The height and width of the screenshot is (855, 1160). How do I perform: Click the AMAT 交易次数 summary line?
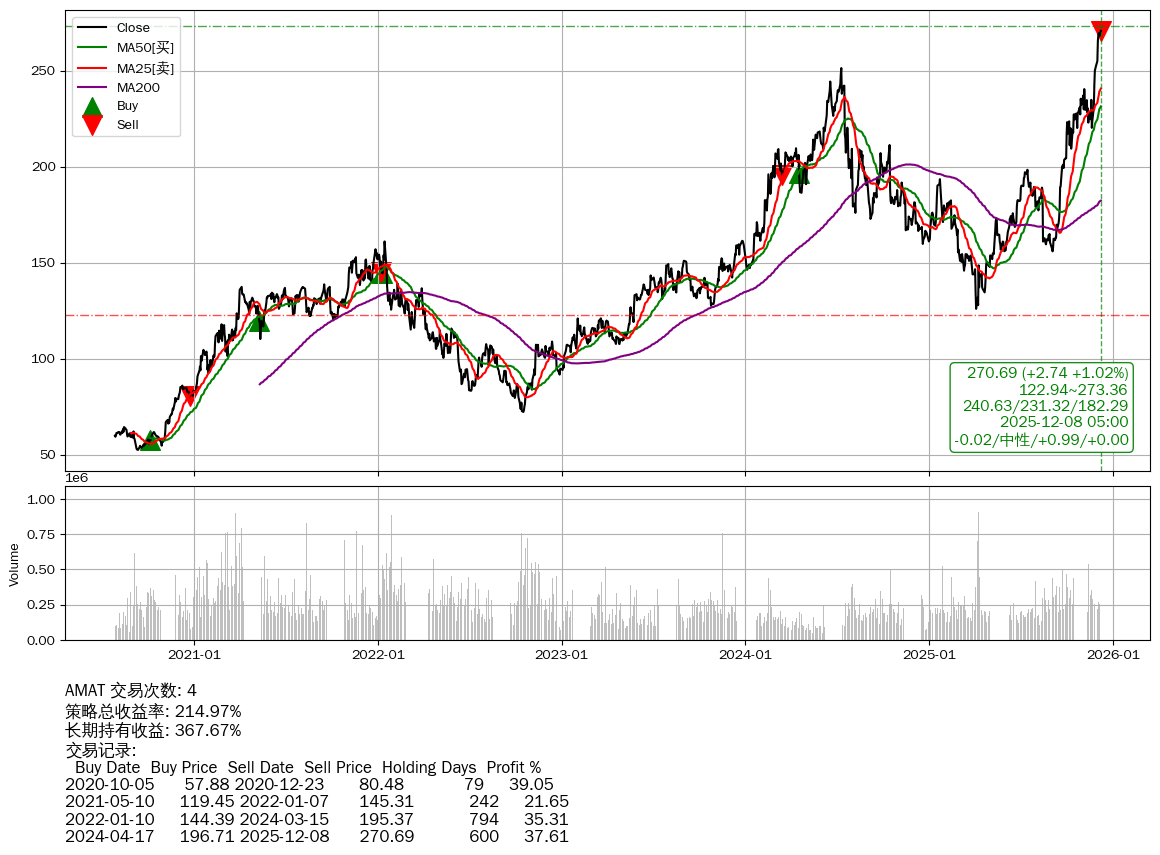click(x=131, y=691)
